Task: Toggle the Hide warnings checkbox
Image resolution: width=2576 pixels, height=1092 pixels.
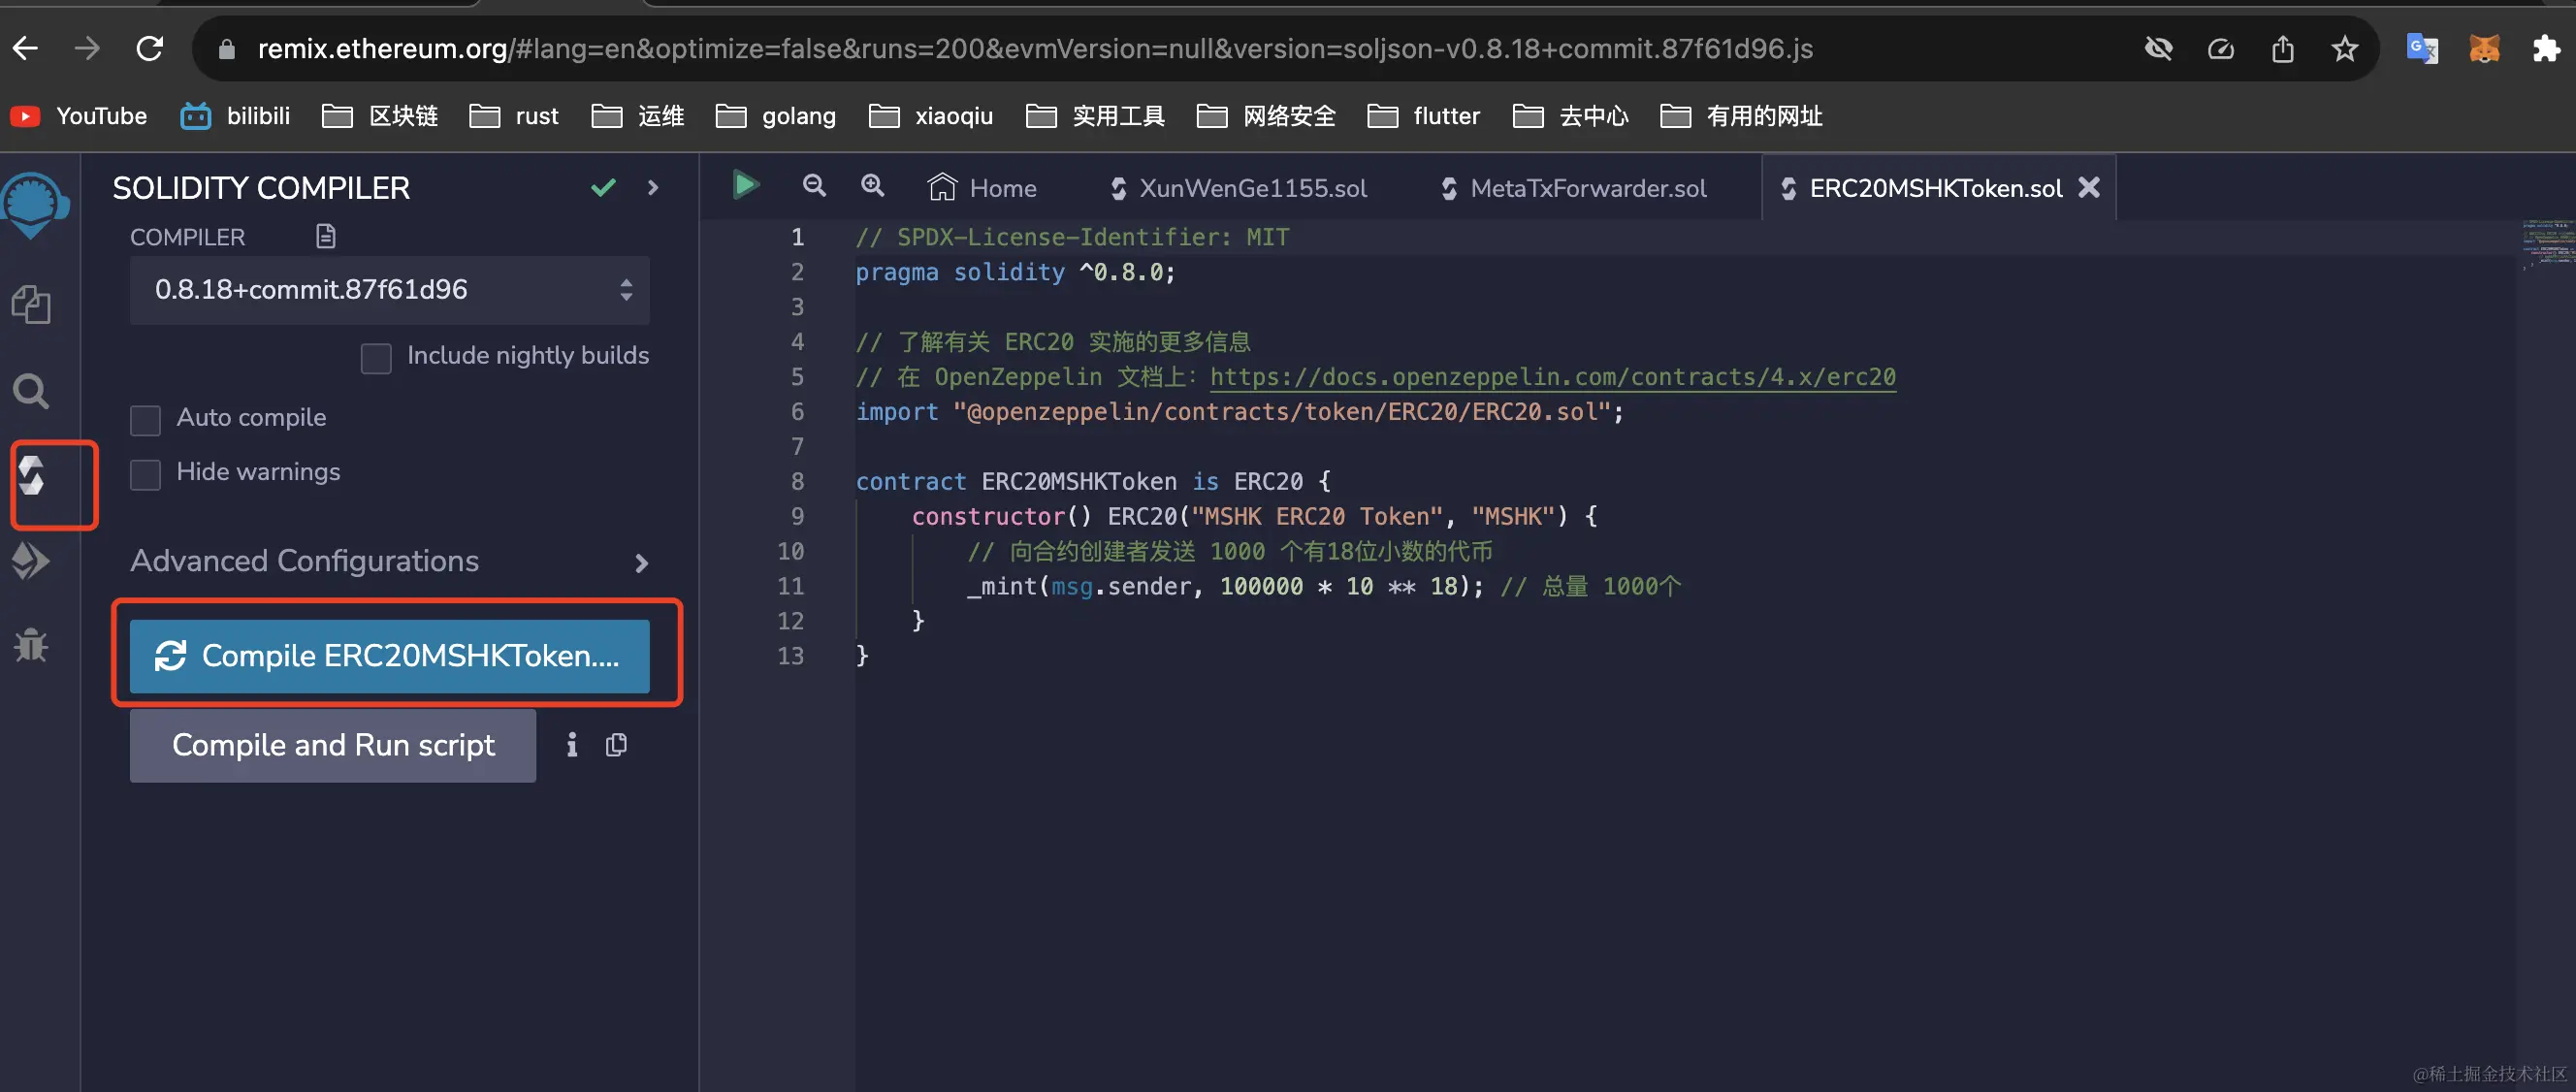Action: point(145,474)
